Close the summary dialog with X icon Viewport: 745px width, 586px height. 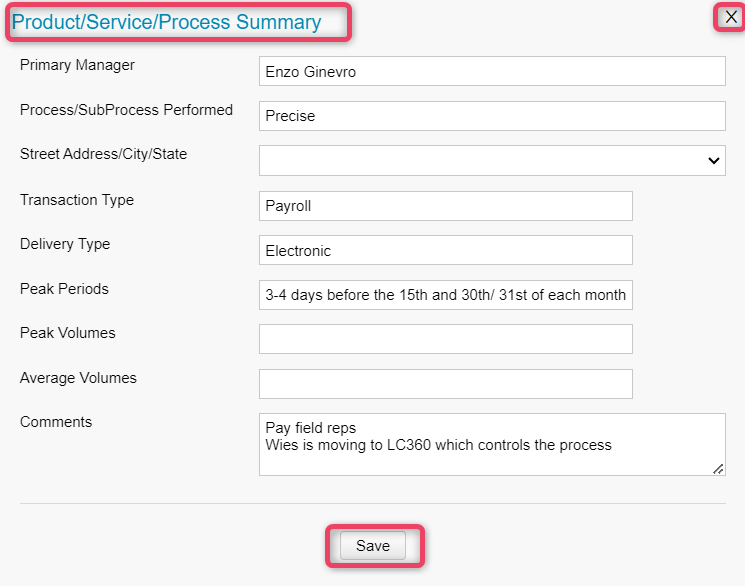(731, 17)
